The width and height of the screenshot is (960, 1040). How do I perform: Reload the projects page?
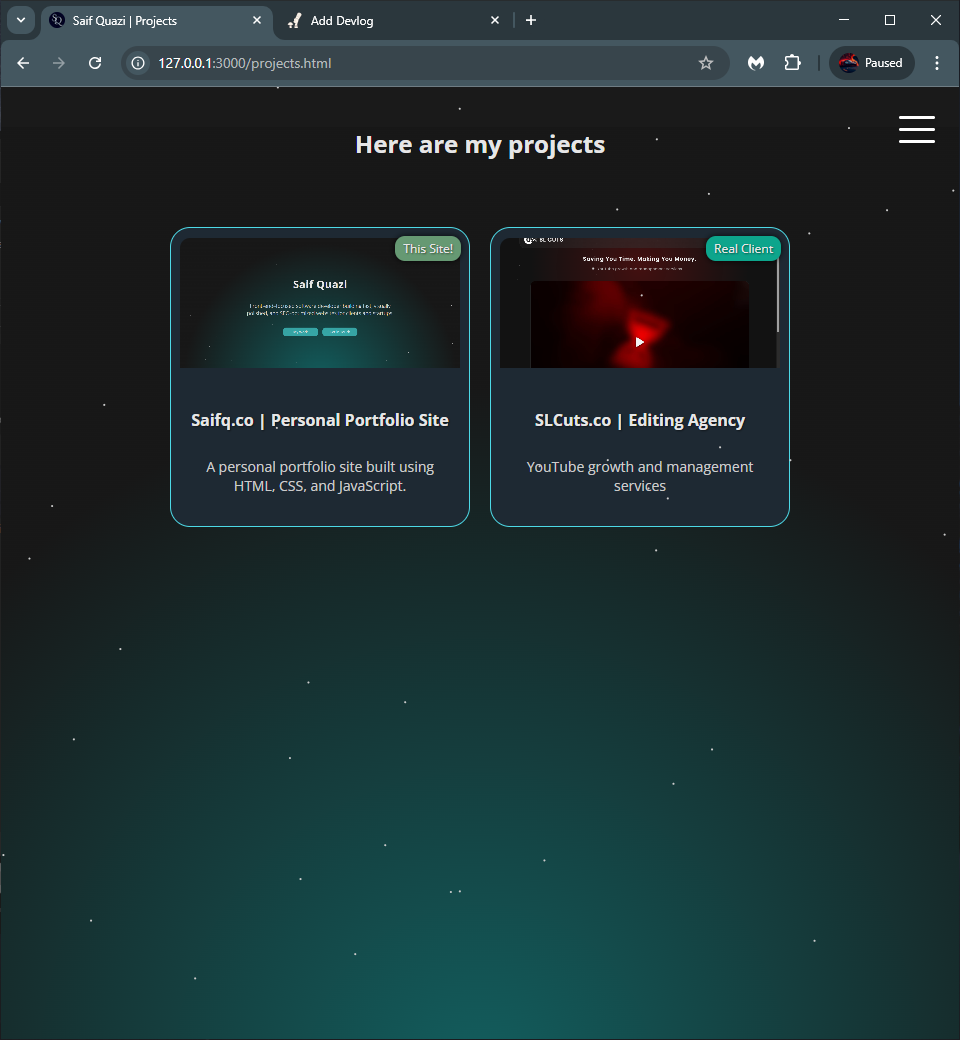click(x=95, y=63)
